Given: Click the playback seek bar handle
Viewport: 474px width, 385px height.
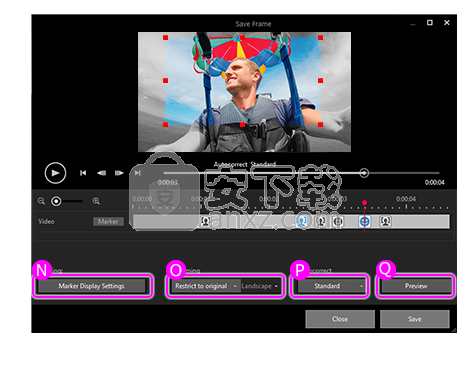Looking at the screenshot, I should click(364, 173).
